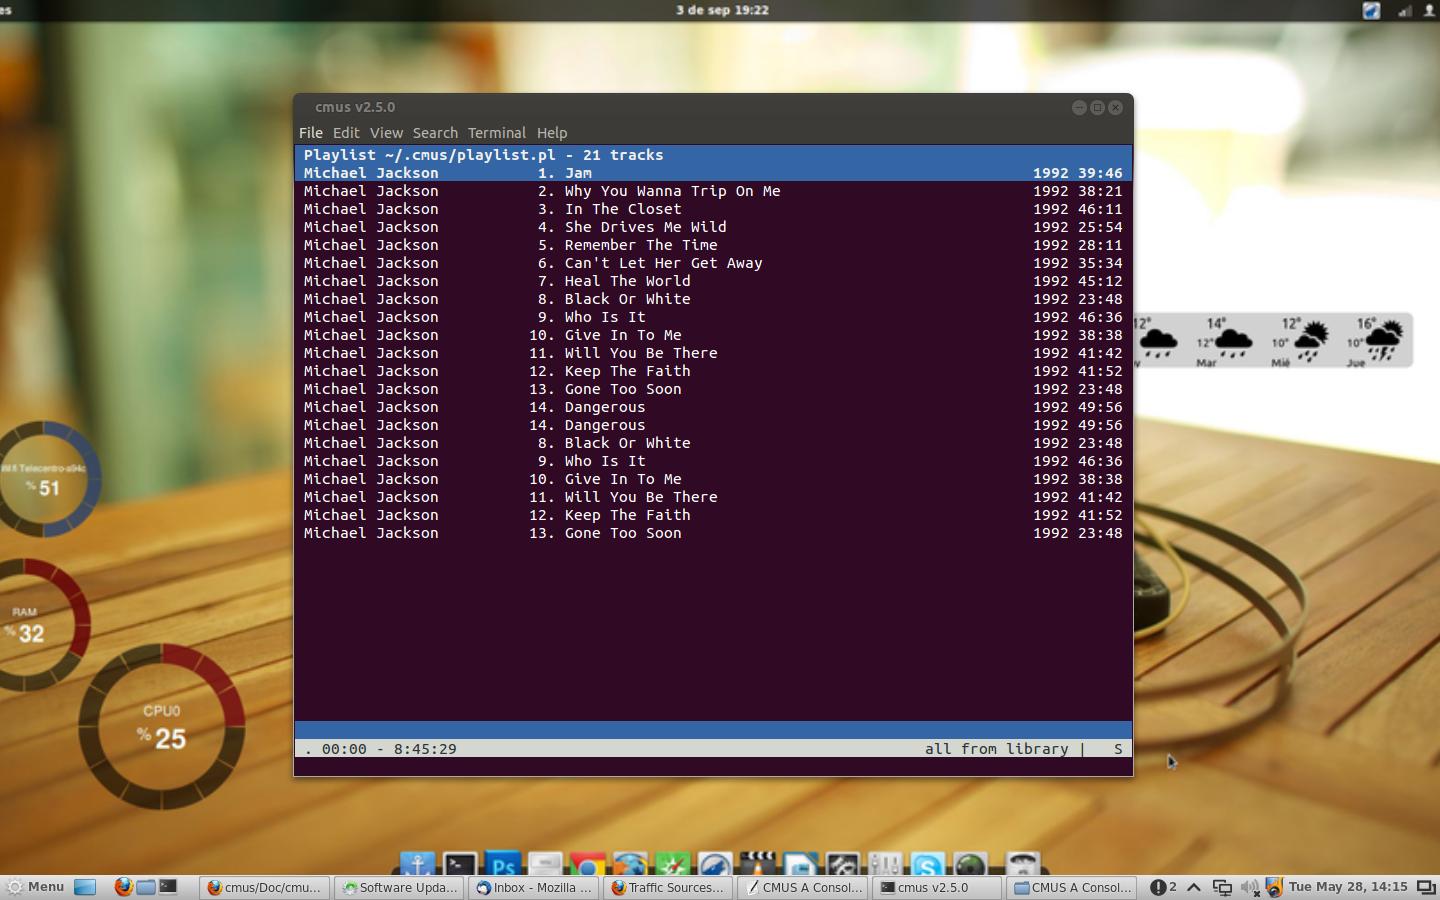The height and width of the screenshot is (900, 1440).
Task: Open the terminal icon in the dock
Action: pos(460,866)
